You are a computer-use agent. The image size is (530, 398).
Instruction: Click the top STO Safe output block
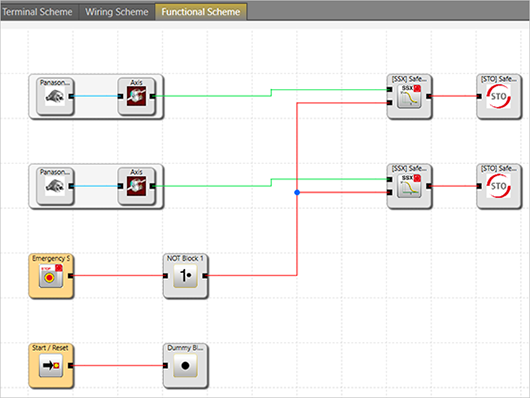(499, 96)
